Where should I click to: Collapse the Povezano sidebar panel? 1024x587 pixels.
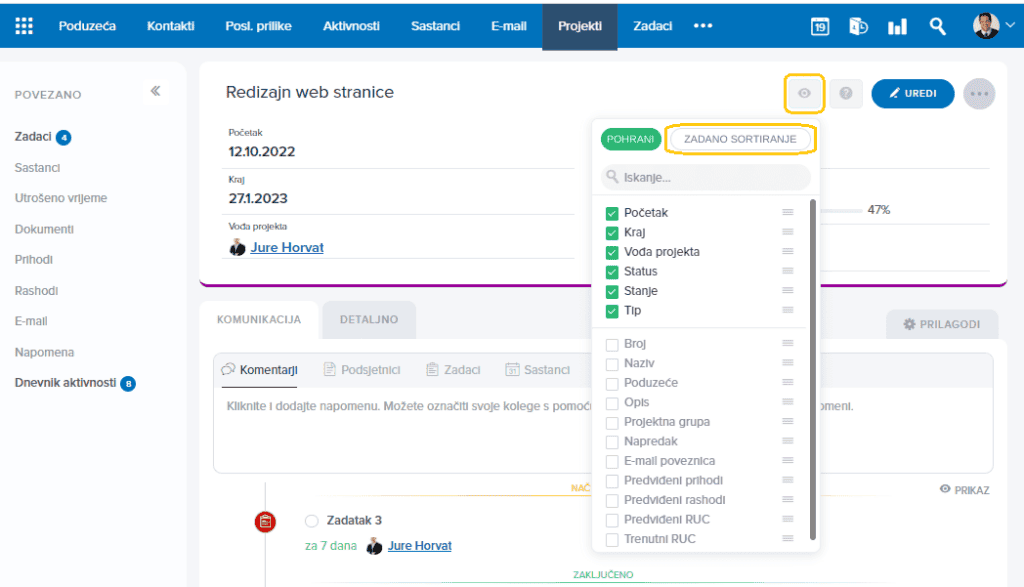[x=155, y=91]
